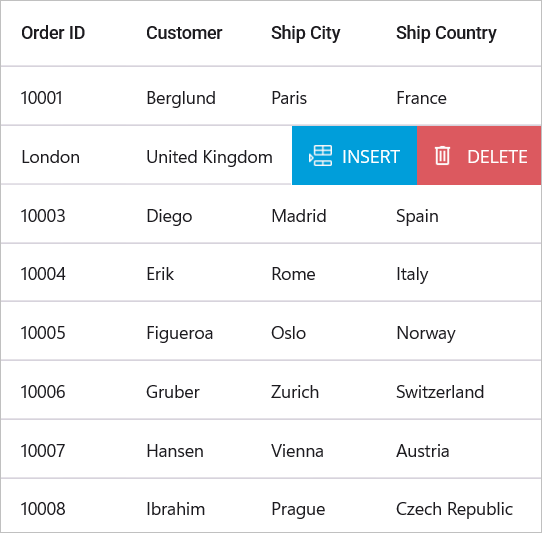Tap the INSERT button label
Viewport: 542px width, 533px height.
tap(371, 157)
